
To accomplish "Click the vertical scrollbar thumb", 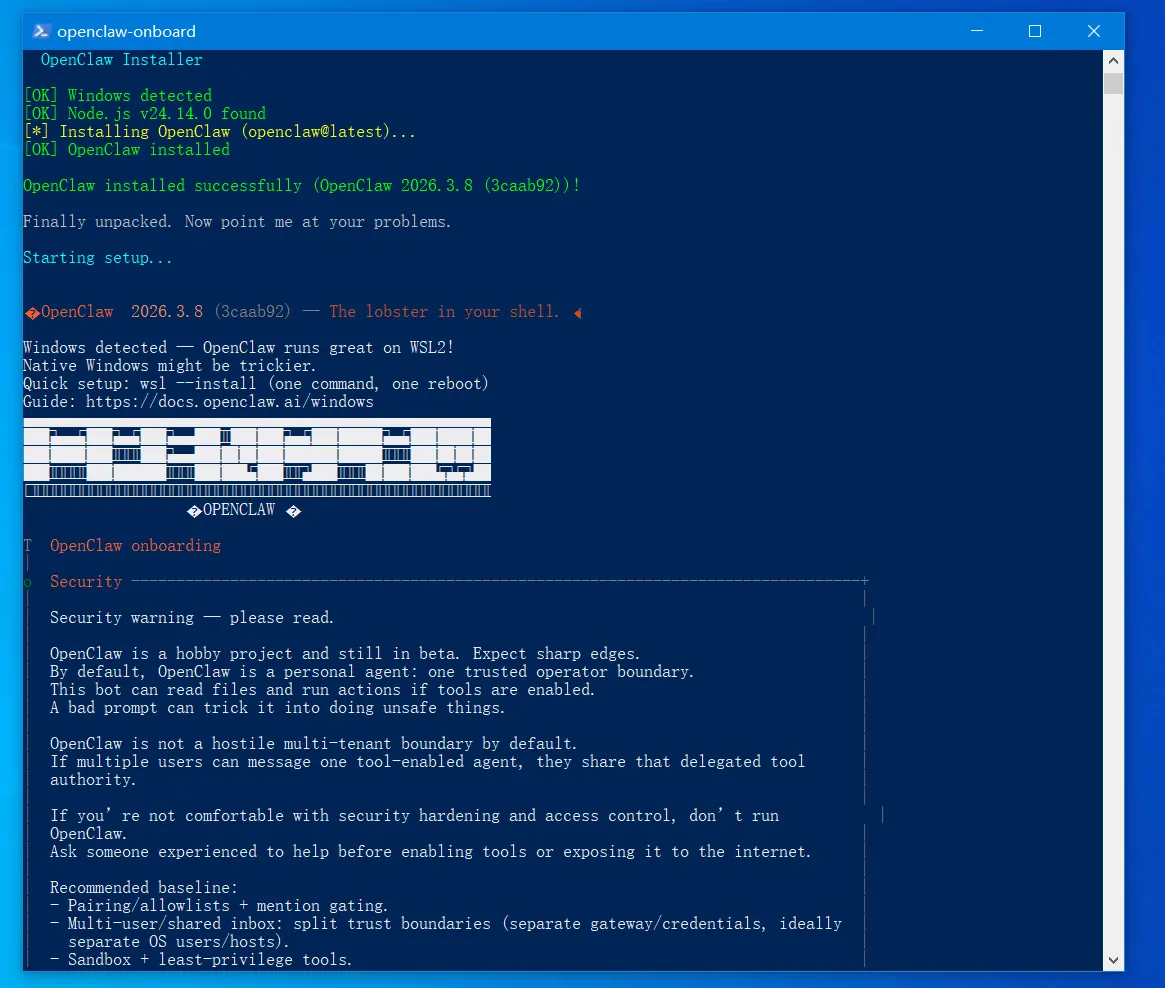I will [x=1113, y=82].
